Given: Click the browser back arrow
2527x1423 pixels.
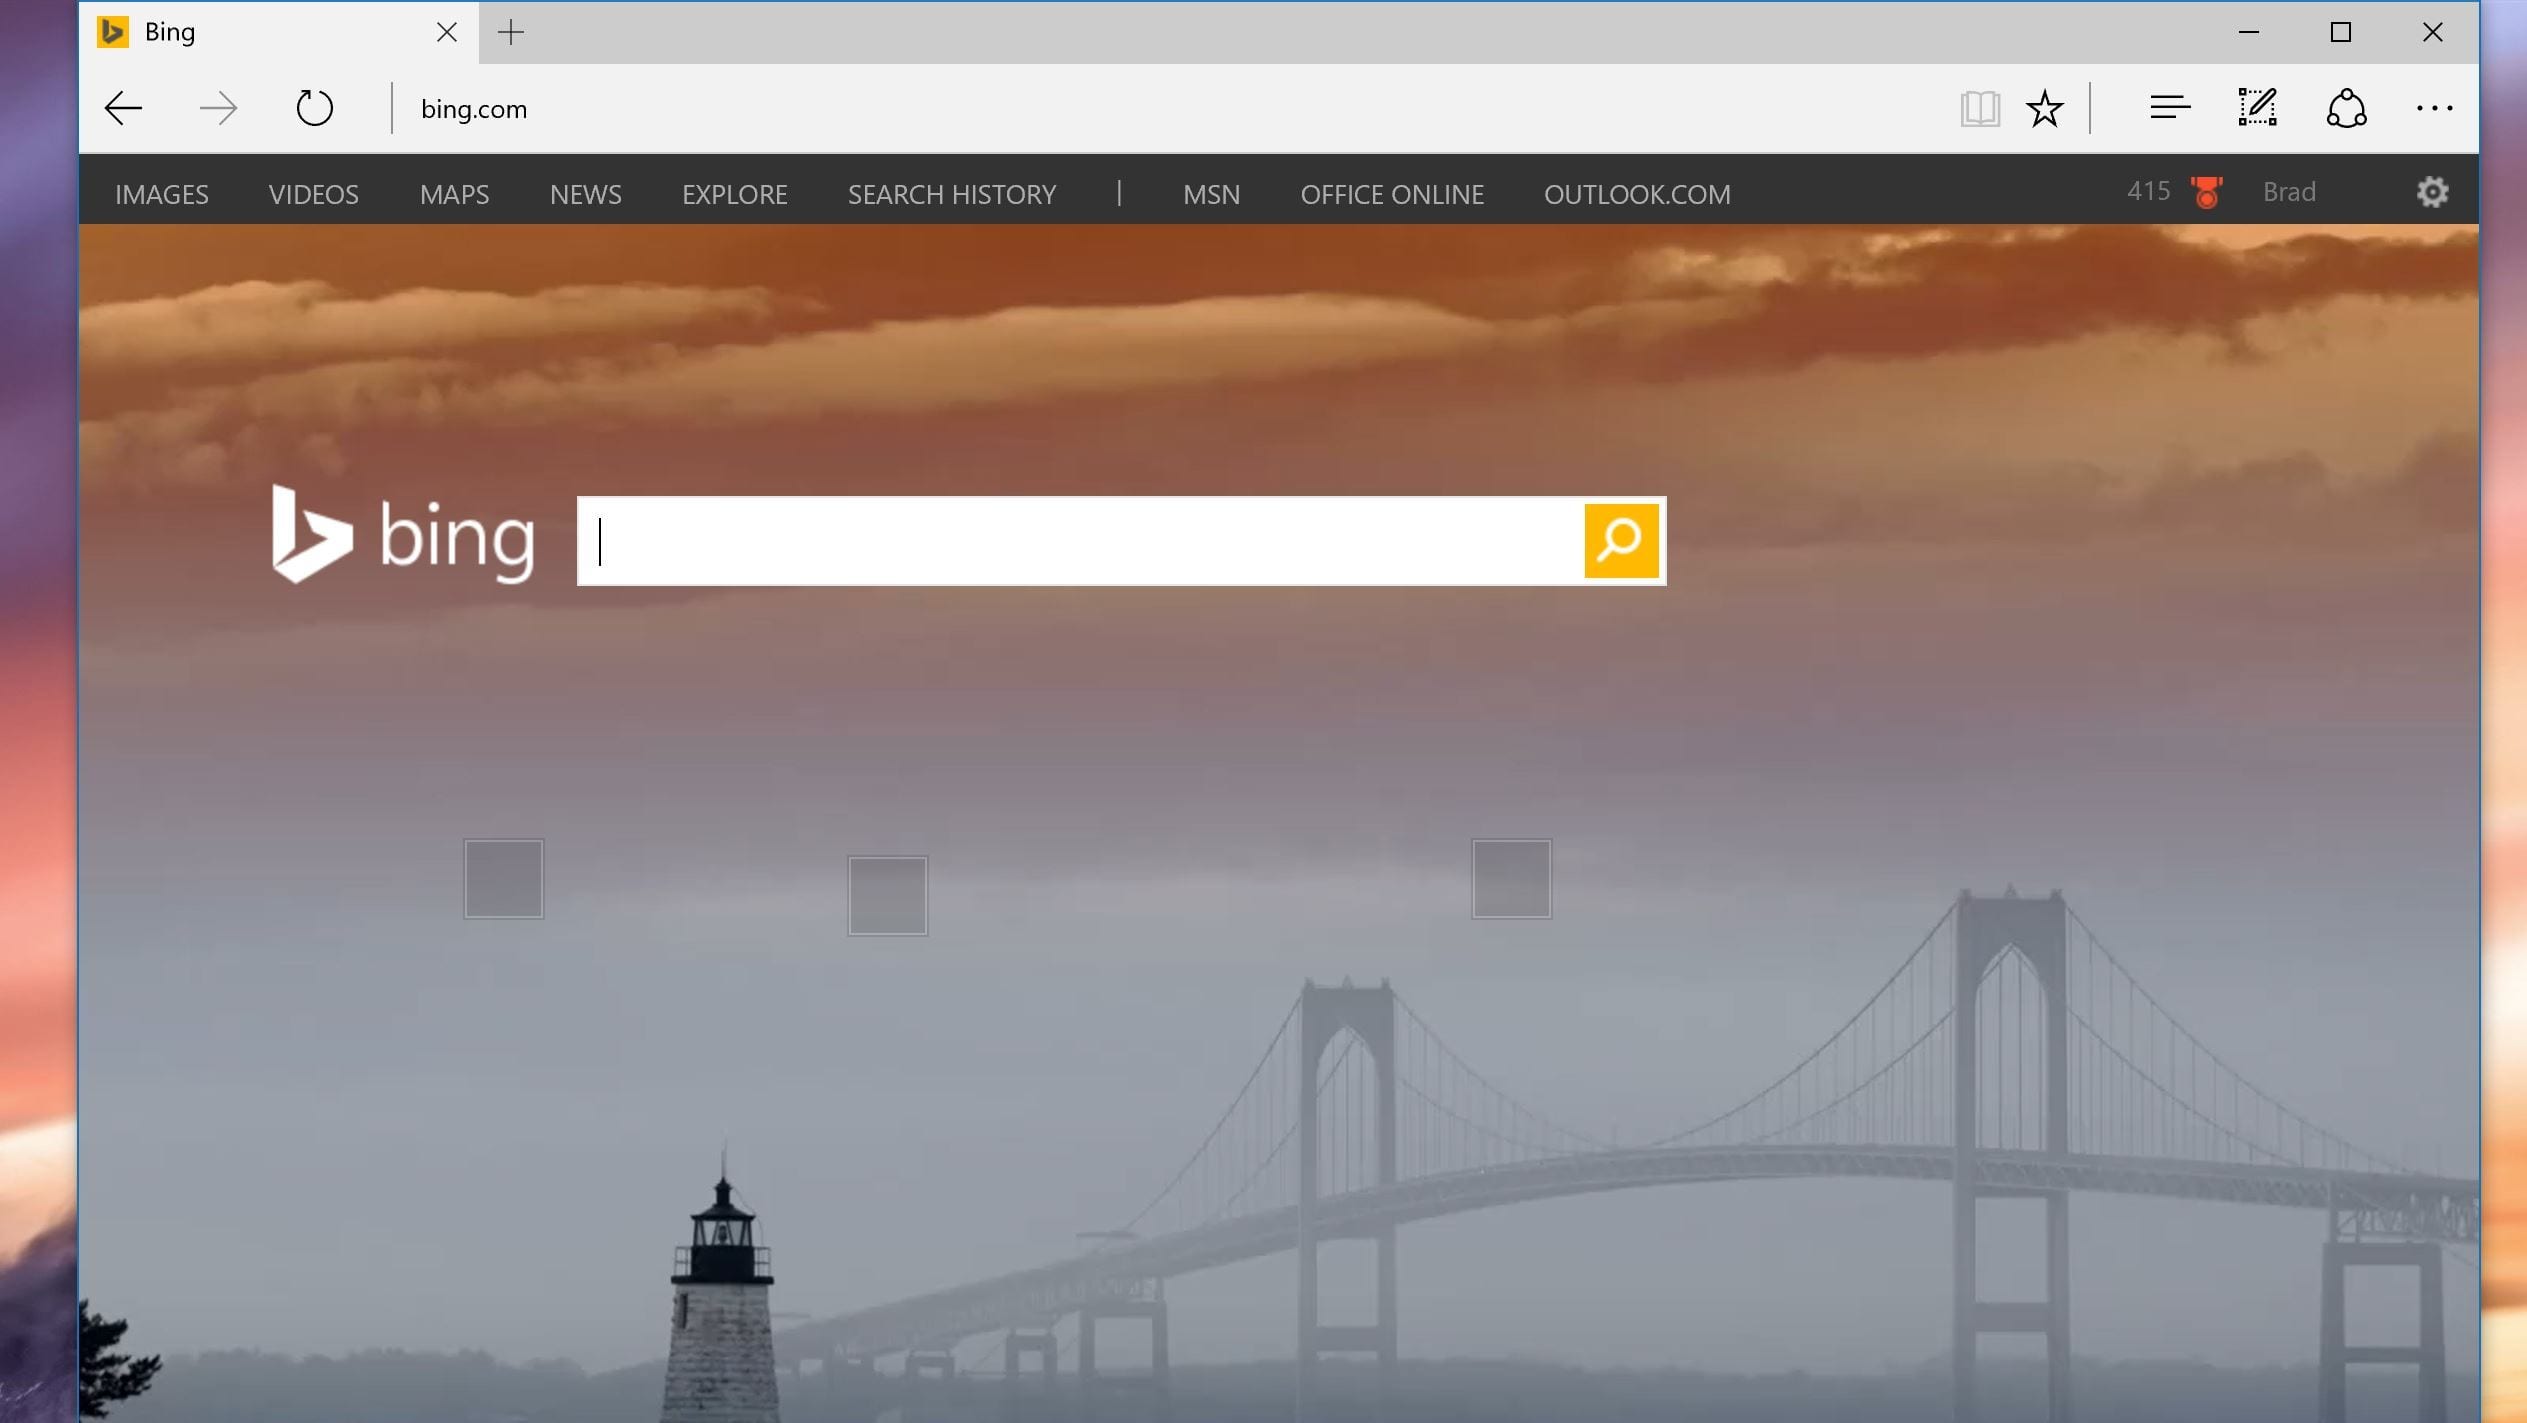Looking at the screenshot, I should [x=124, y=108].
